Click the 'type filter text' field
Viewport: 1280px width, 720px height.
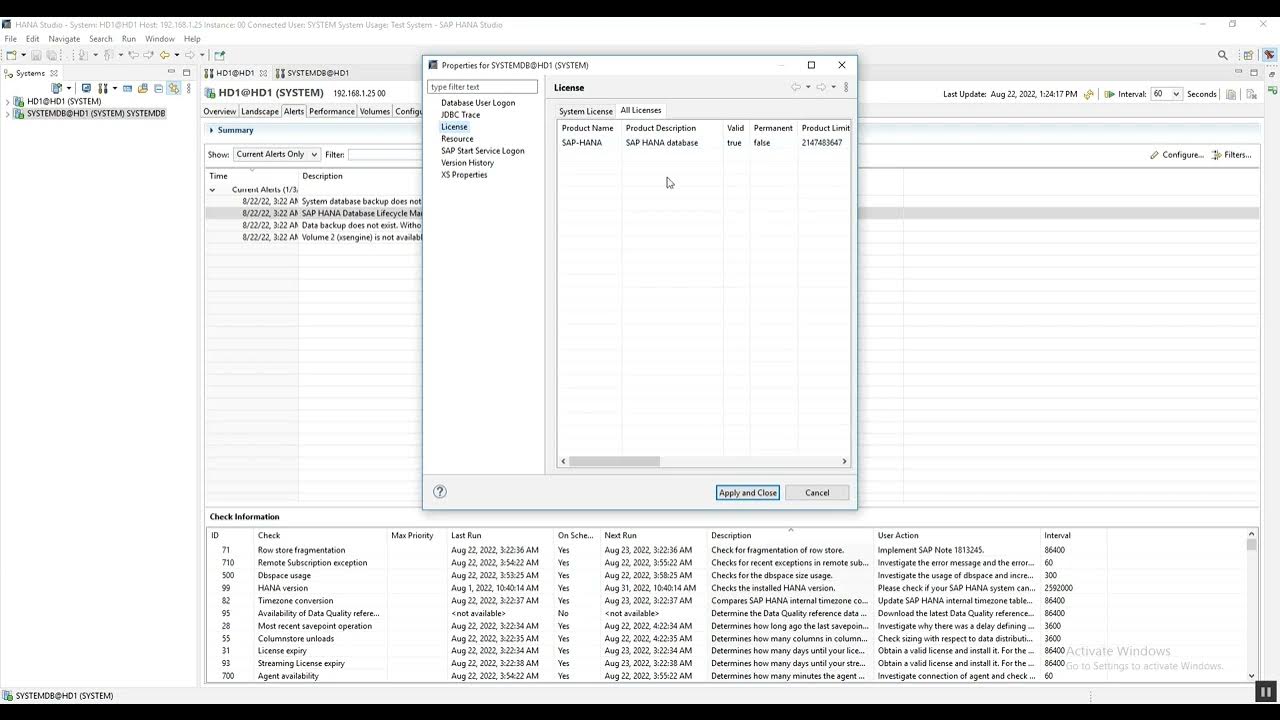pyautogui.click(x=482, y=87)
